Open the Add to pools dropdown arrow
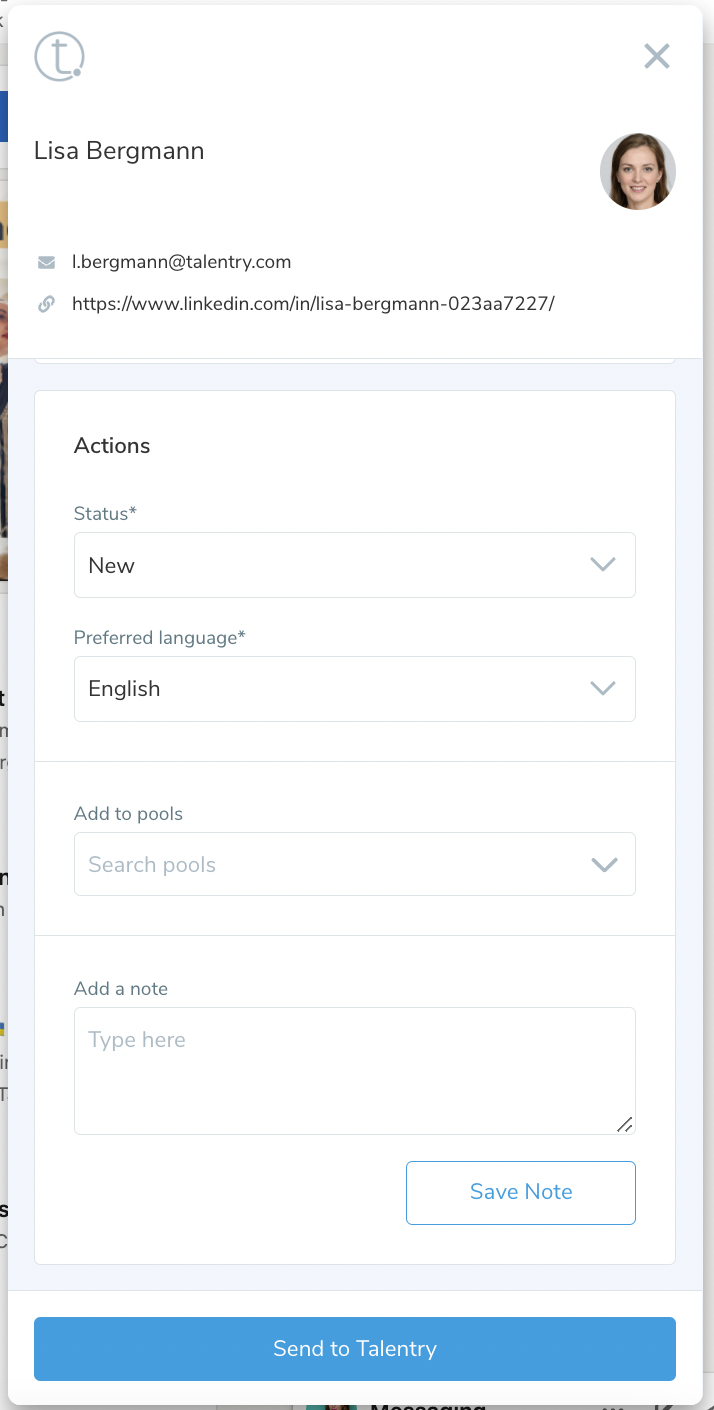Image resolution: width=714 pixels, height=1410 pixels. coord(604,865)
